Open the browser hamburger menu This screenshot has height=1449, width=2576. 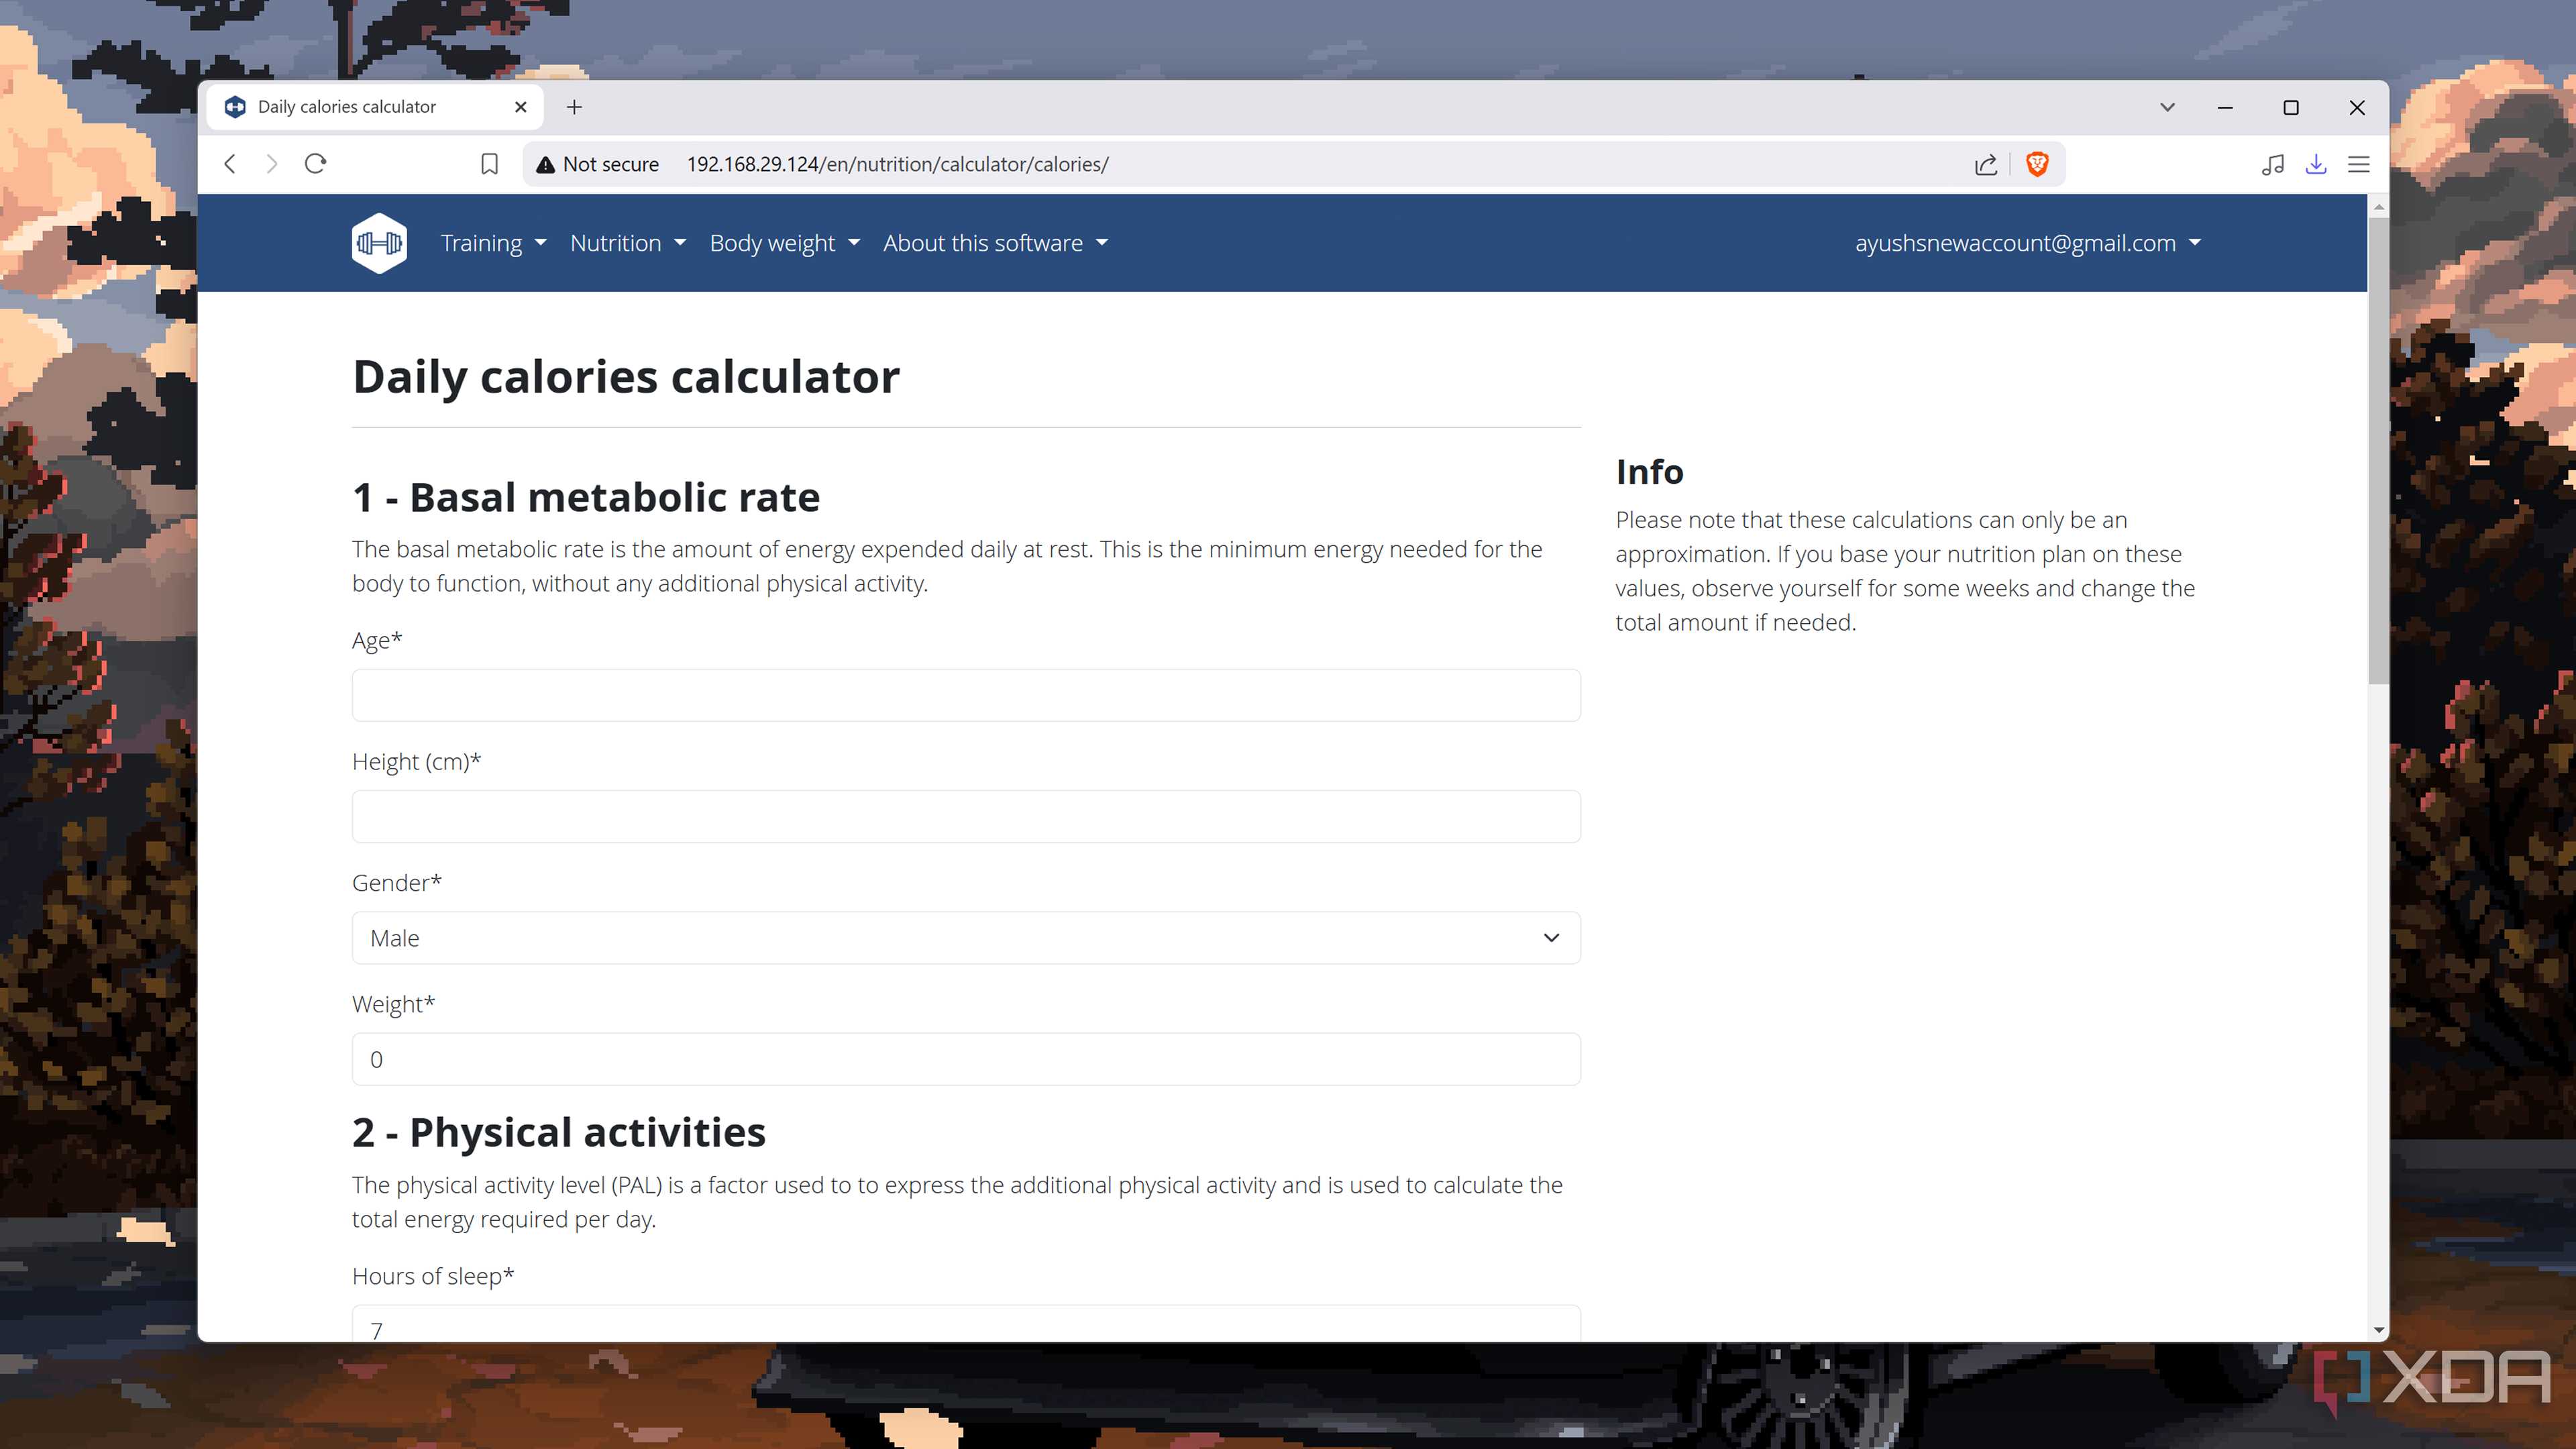tap(2359, 164)
